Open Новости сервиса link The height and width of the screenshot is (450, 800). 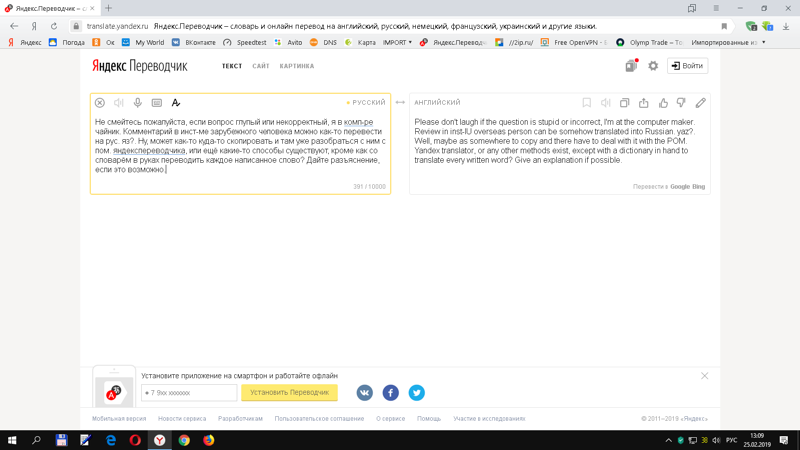point(182,419)
